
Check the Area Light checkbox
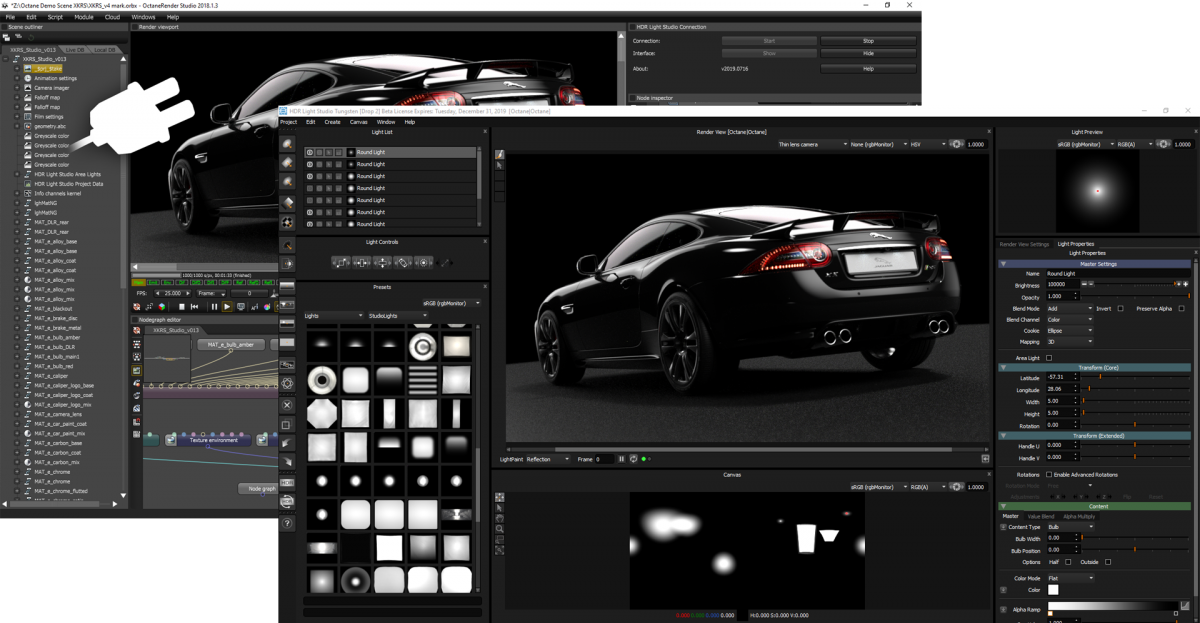[x=1049, y=358]
